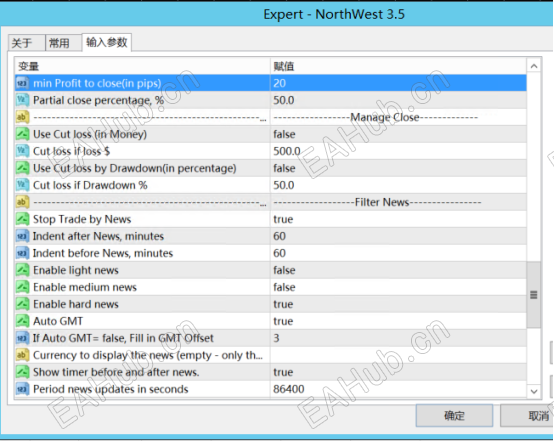Click the bool icon beside Use Cut loss (in Money)
Screen dimensions: 554x442
(22, 134)
